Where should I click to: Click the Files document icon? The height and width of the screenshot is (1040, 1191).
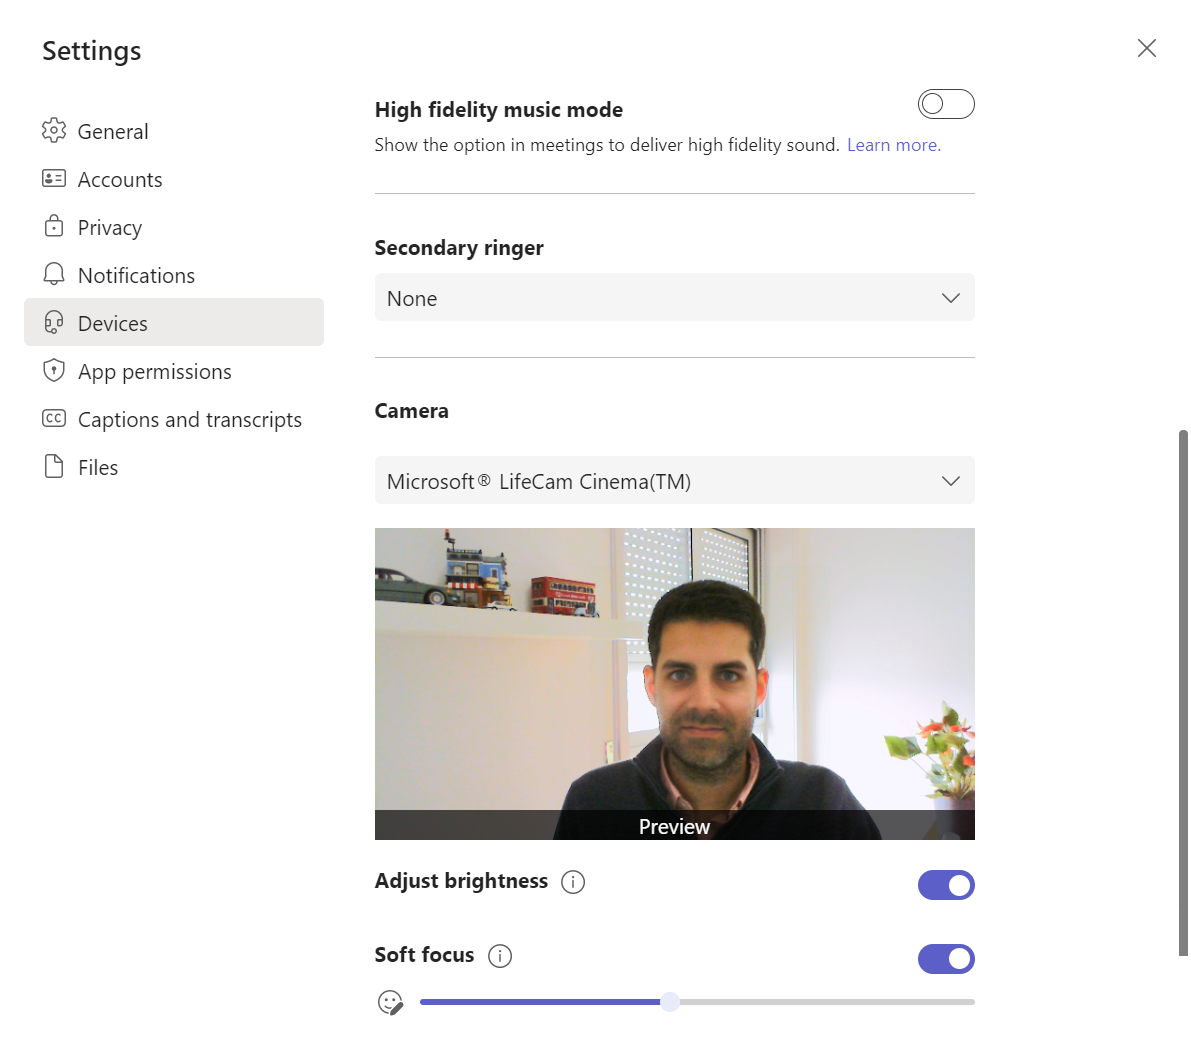pyautogui.click(x=54, y=467)
